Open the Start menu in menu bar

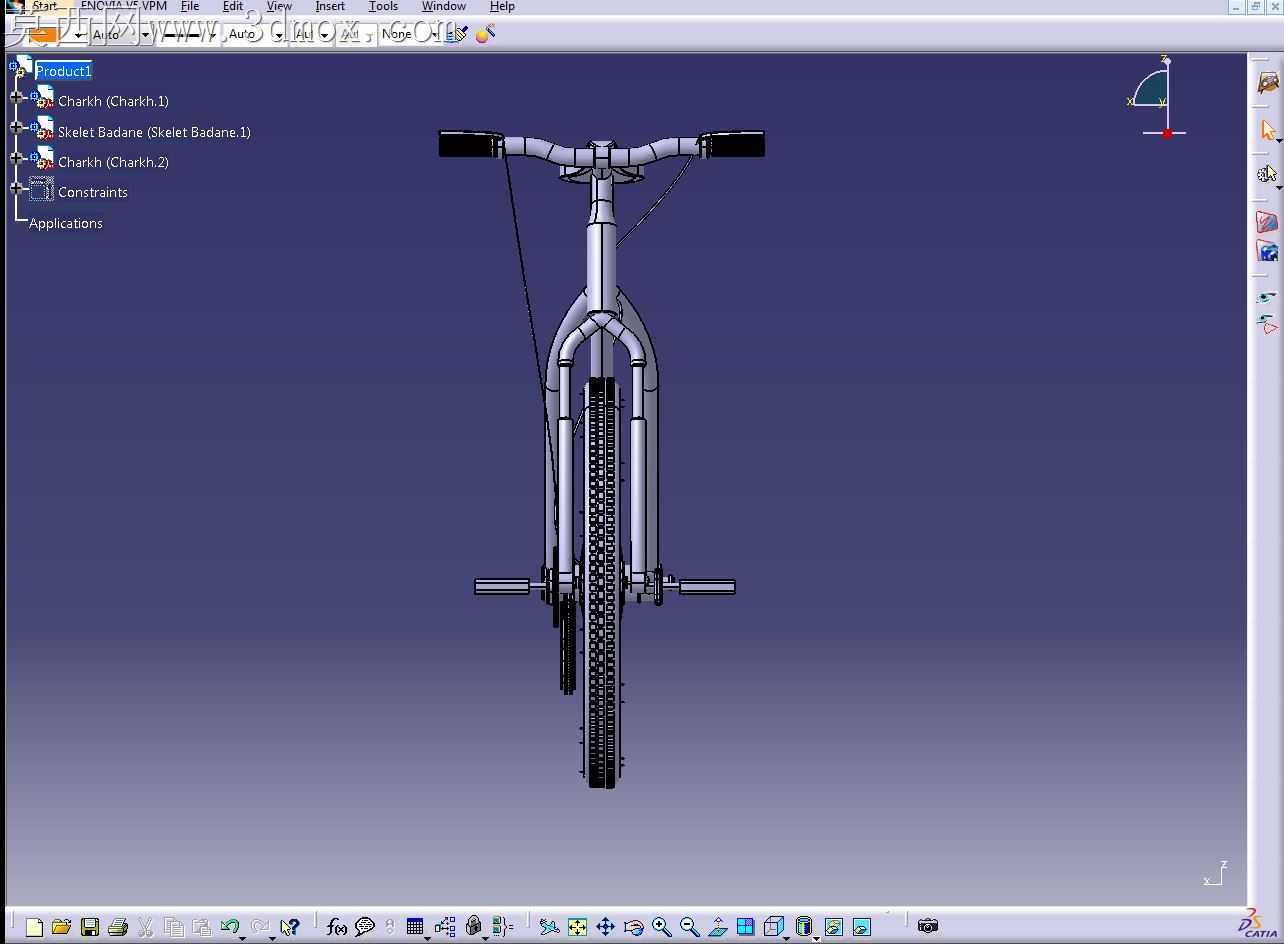click(x=44, y=6)
